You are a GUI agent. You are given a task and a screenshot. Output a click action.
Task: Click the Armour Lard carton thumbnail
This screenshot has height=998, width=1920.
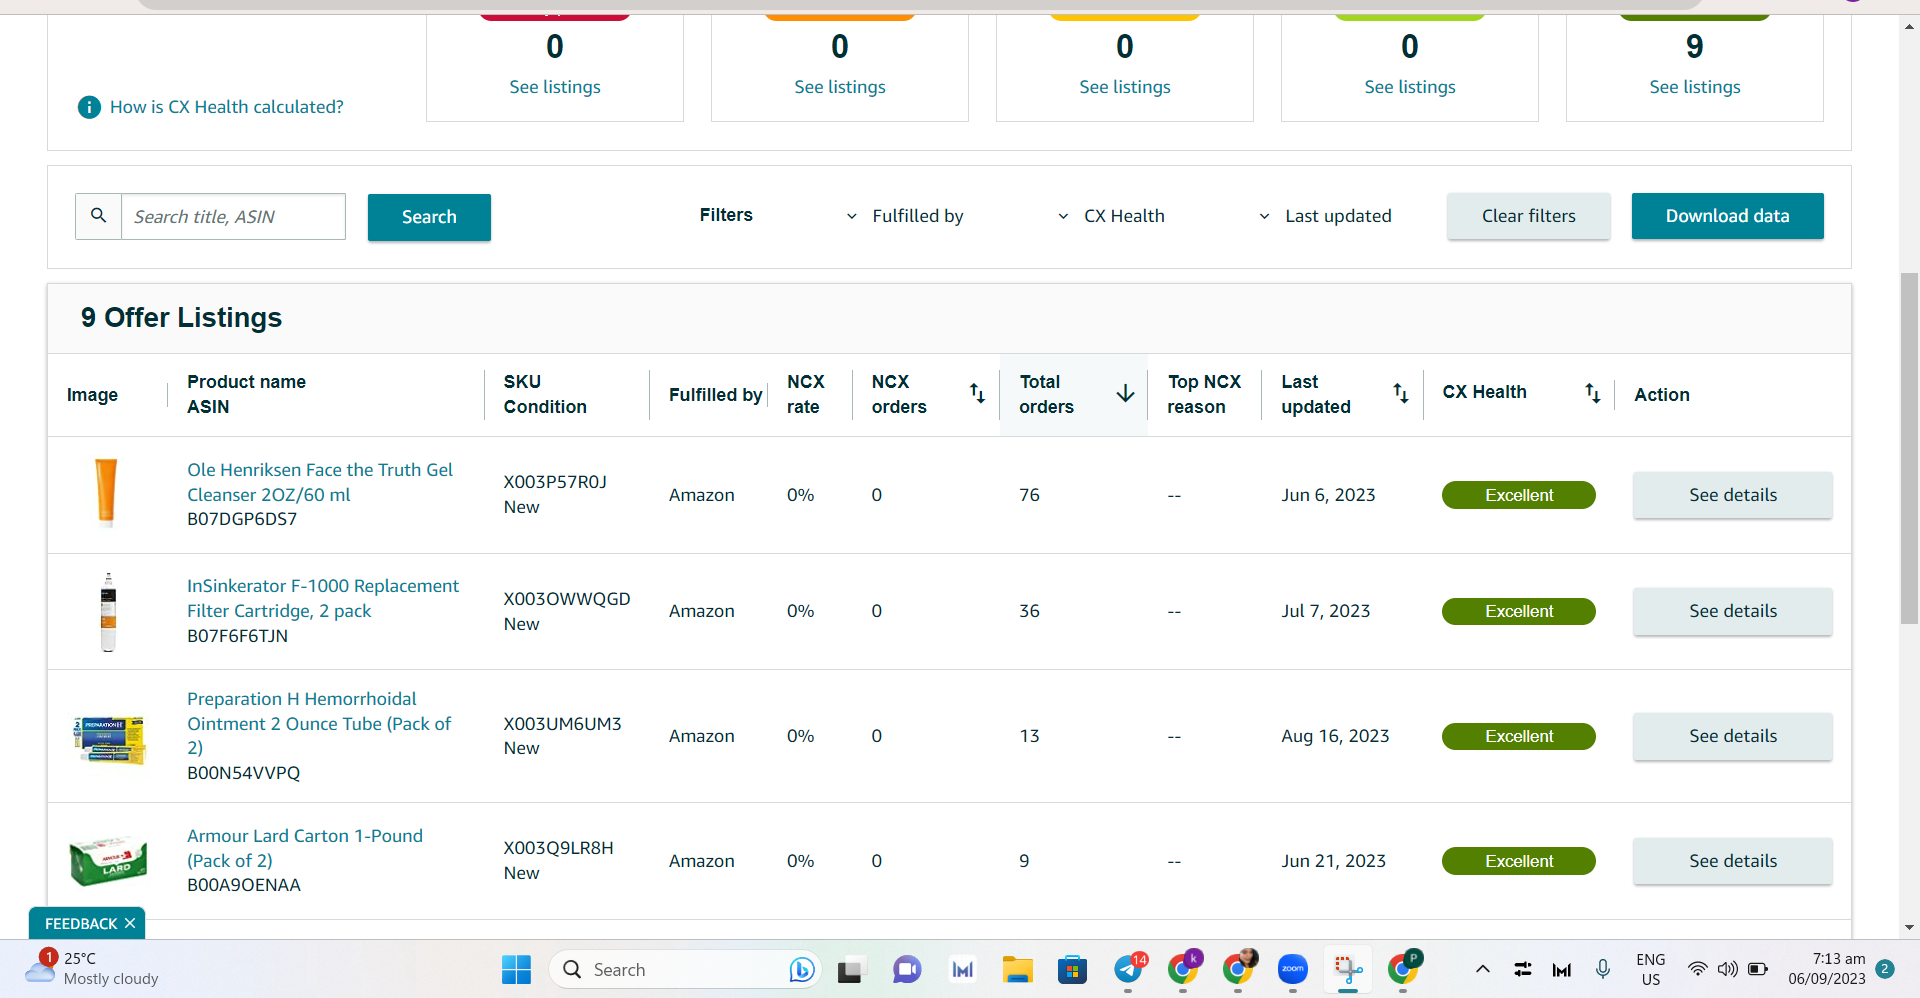pyautogui.click(x=108, y=862)
